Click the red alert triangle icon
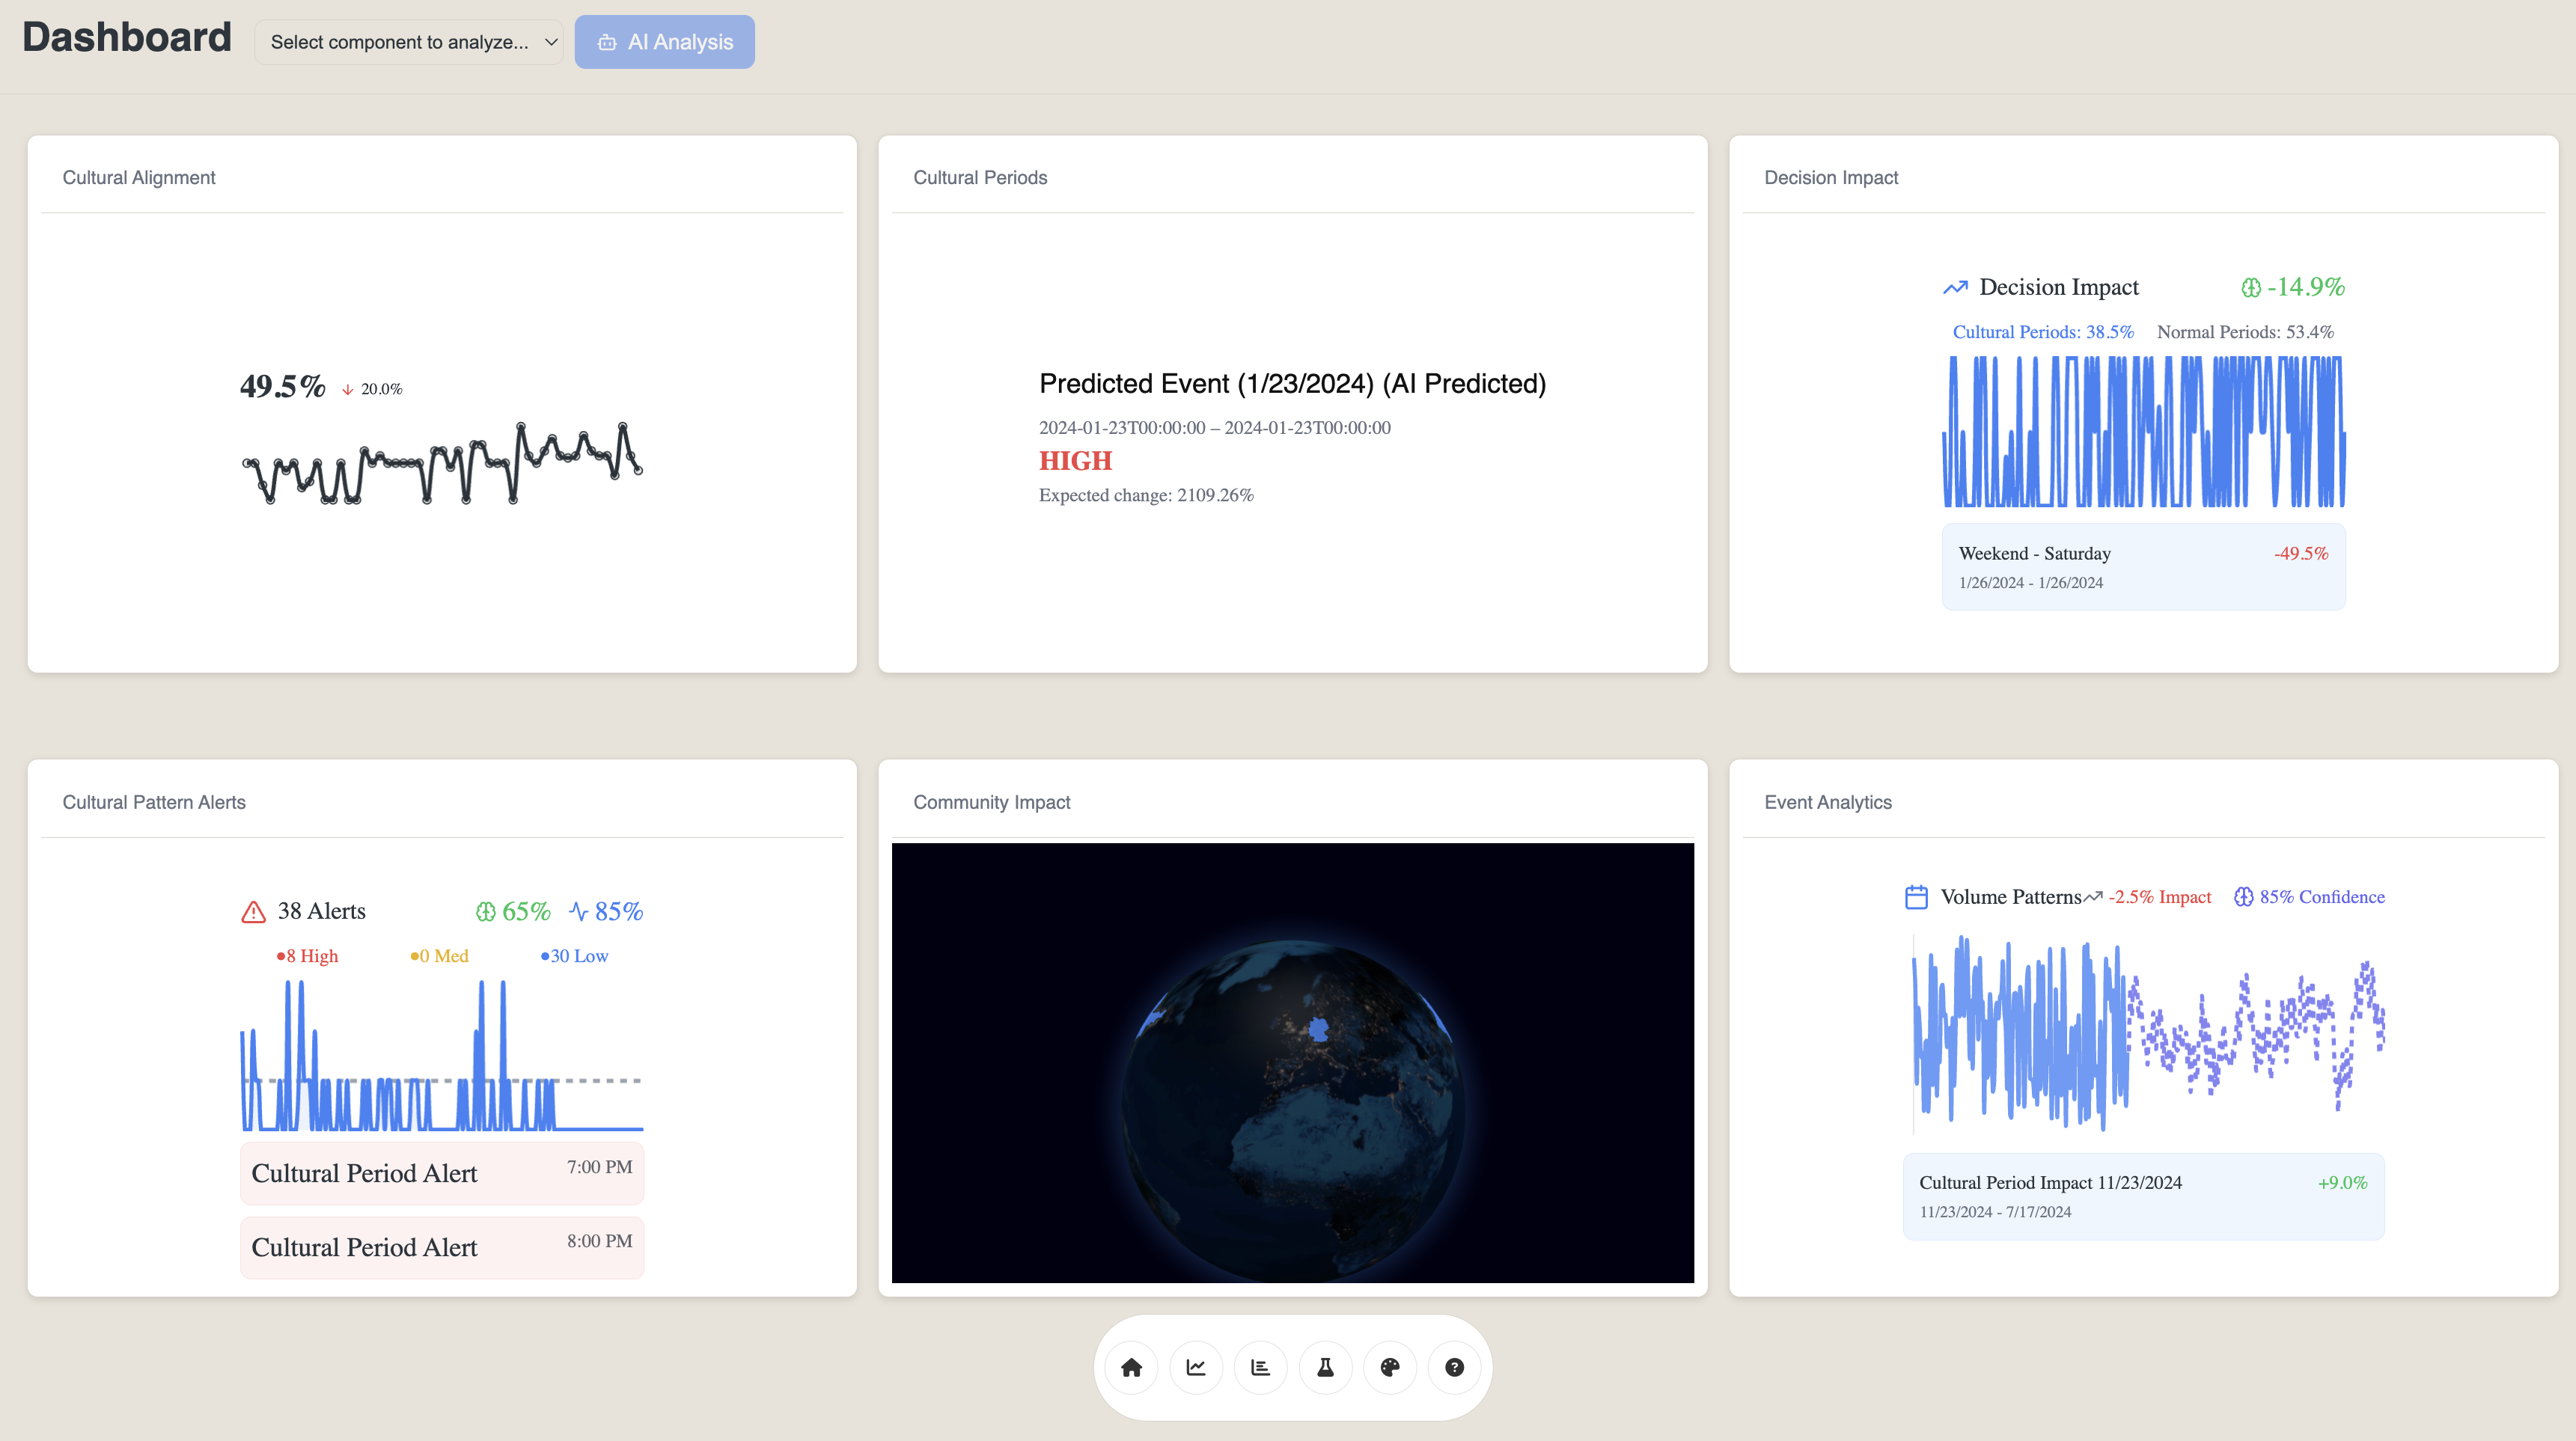The image size is (2576, 1441). [x=253, y=912]
